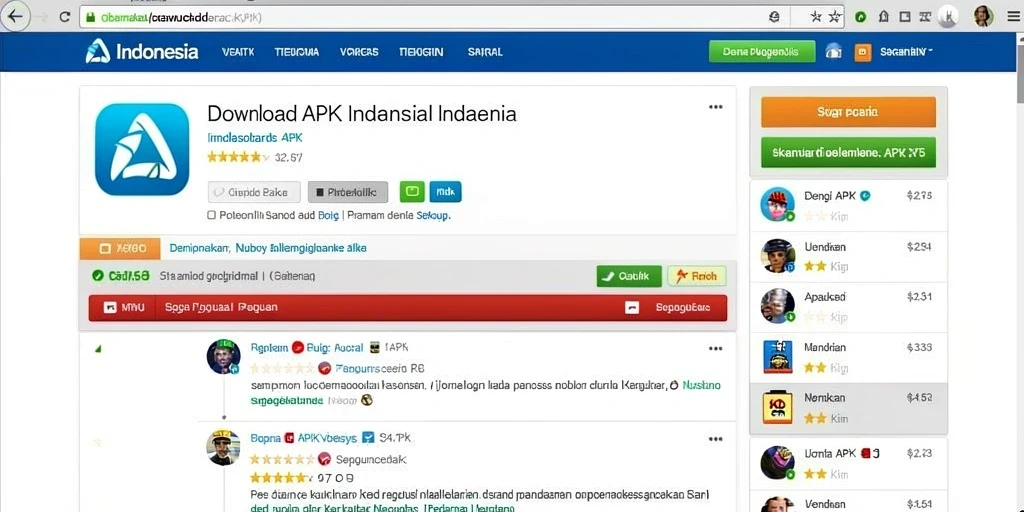Viewport: 1024px width, 512px height.
Task: Click the browser back arrow button
Action: [16, 17]
